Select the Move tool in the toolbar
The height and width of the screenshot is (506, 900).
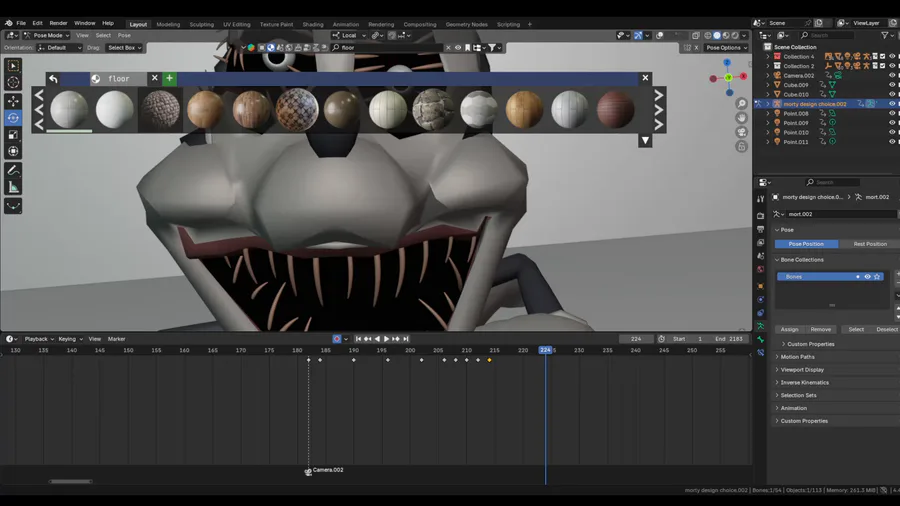[x=13, y=101]
